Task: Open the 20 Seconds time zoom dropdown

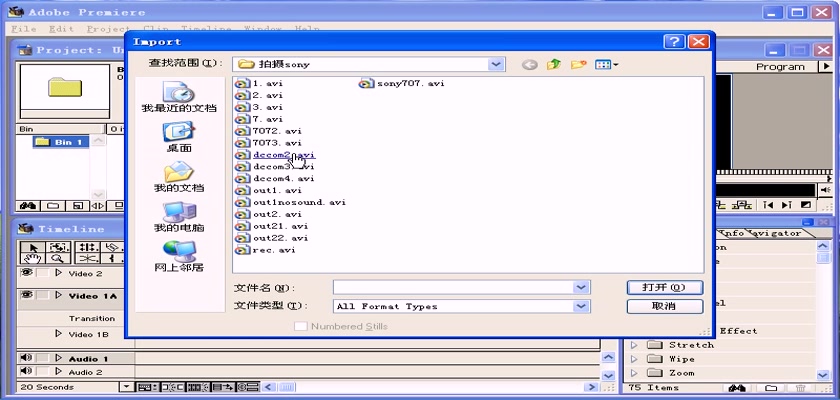Action: [126, 387]
